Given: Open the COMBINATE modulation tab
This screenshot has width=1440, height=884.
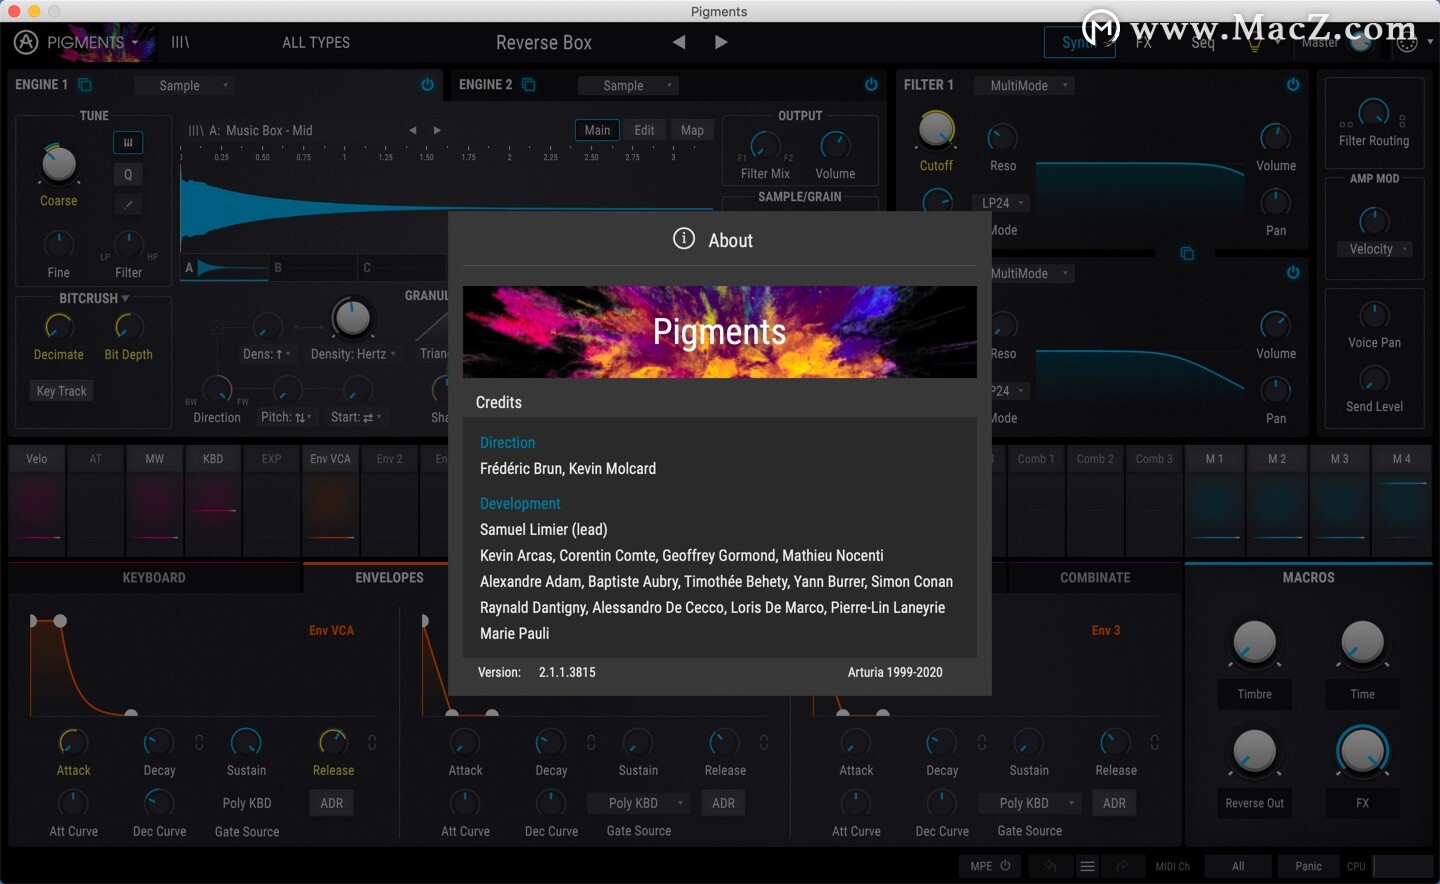Looking at the screenshot, I should pos(1095,578).
